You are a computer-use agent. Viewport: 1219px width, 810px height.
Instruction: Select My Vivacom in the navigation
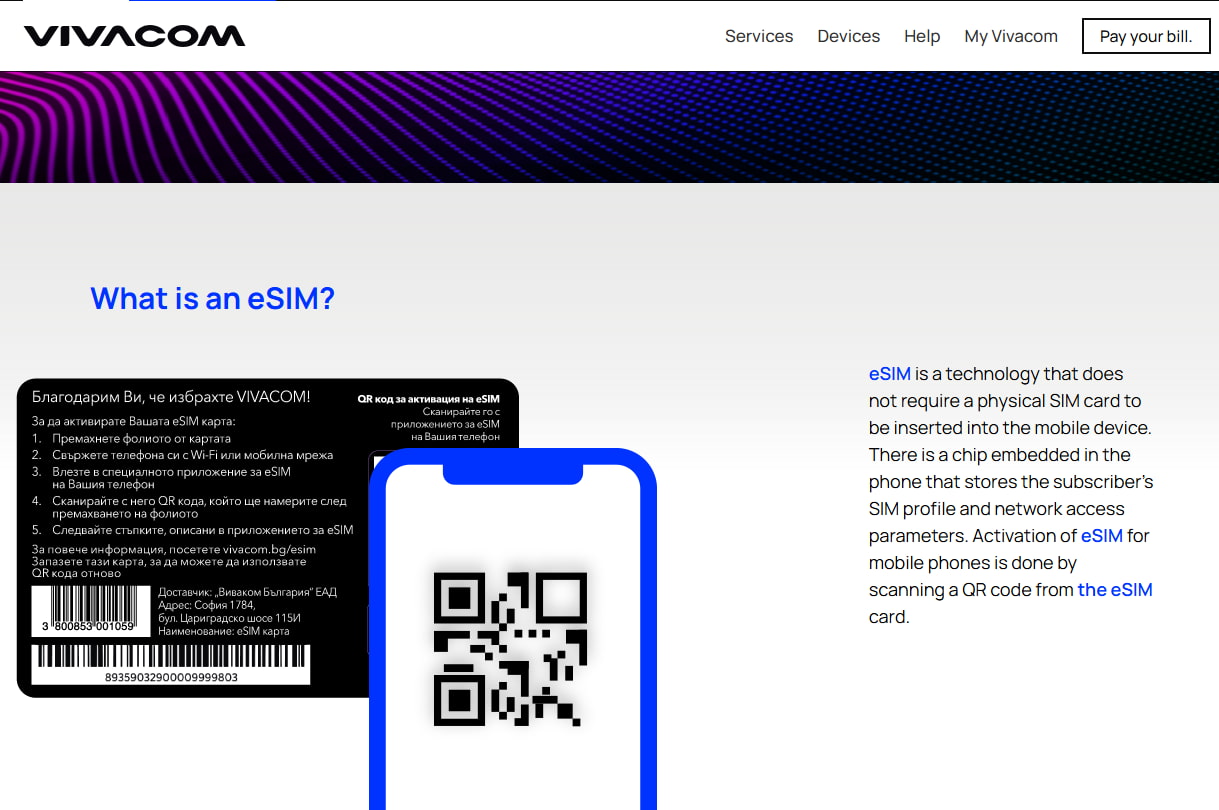click(1010, 36)
